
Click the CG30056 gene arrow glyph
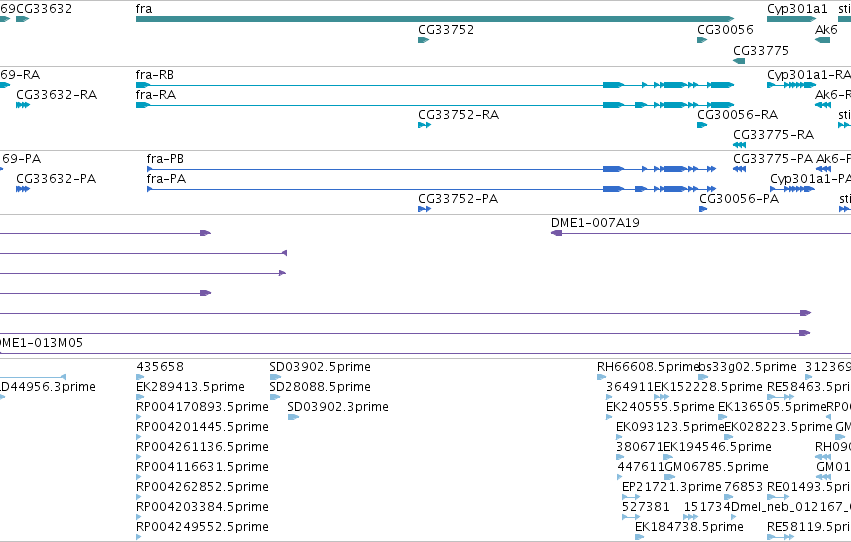tap(702, 40)
